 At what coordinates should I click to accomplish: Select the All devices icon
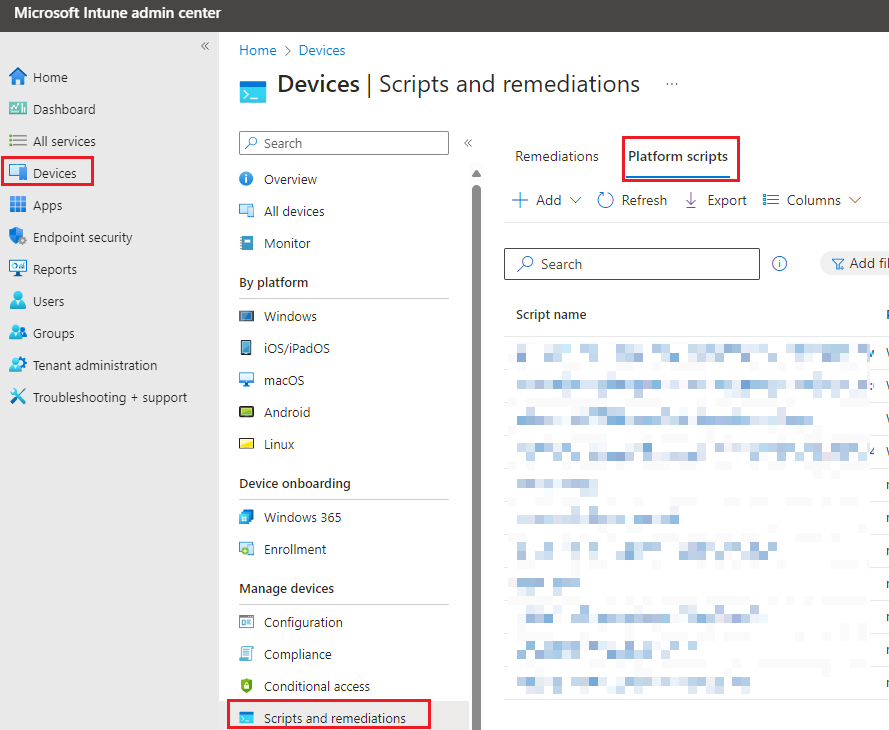(246, 211)
